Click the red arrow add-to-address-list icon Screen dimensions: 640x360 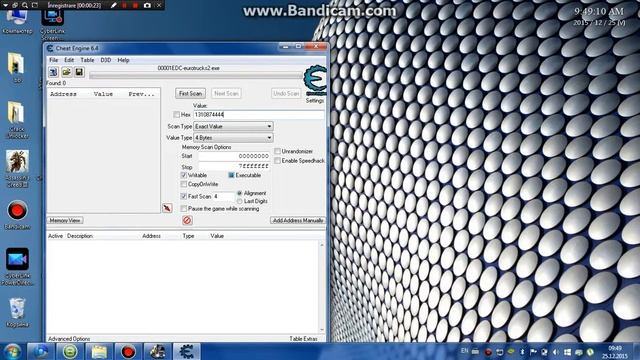167,208
